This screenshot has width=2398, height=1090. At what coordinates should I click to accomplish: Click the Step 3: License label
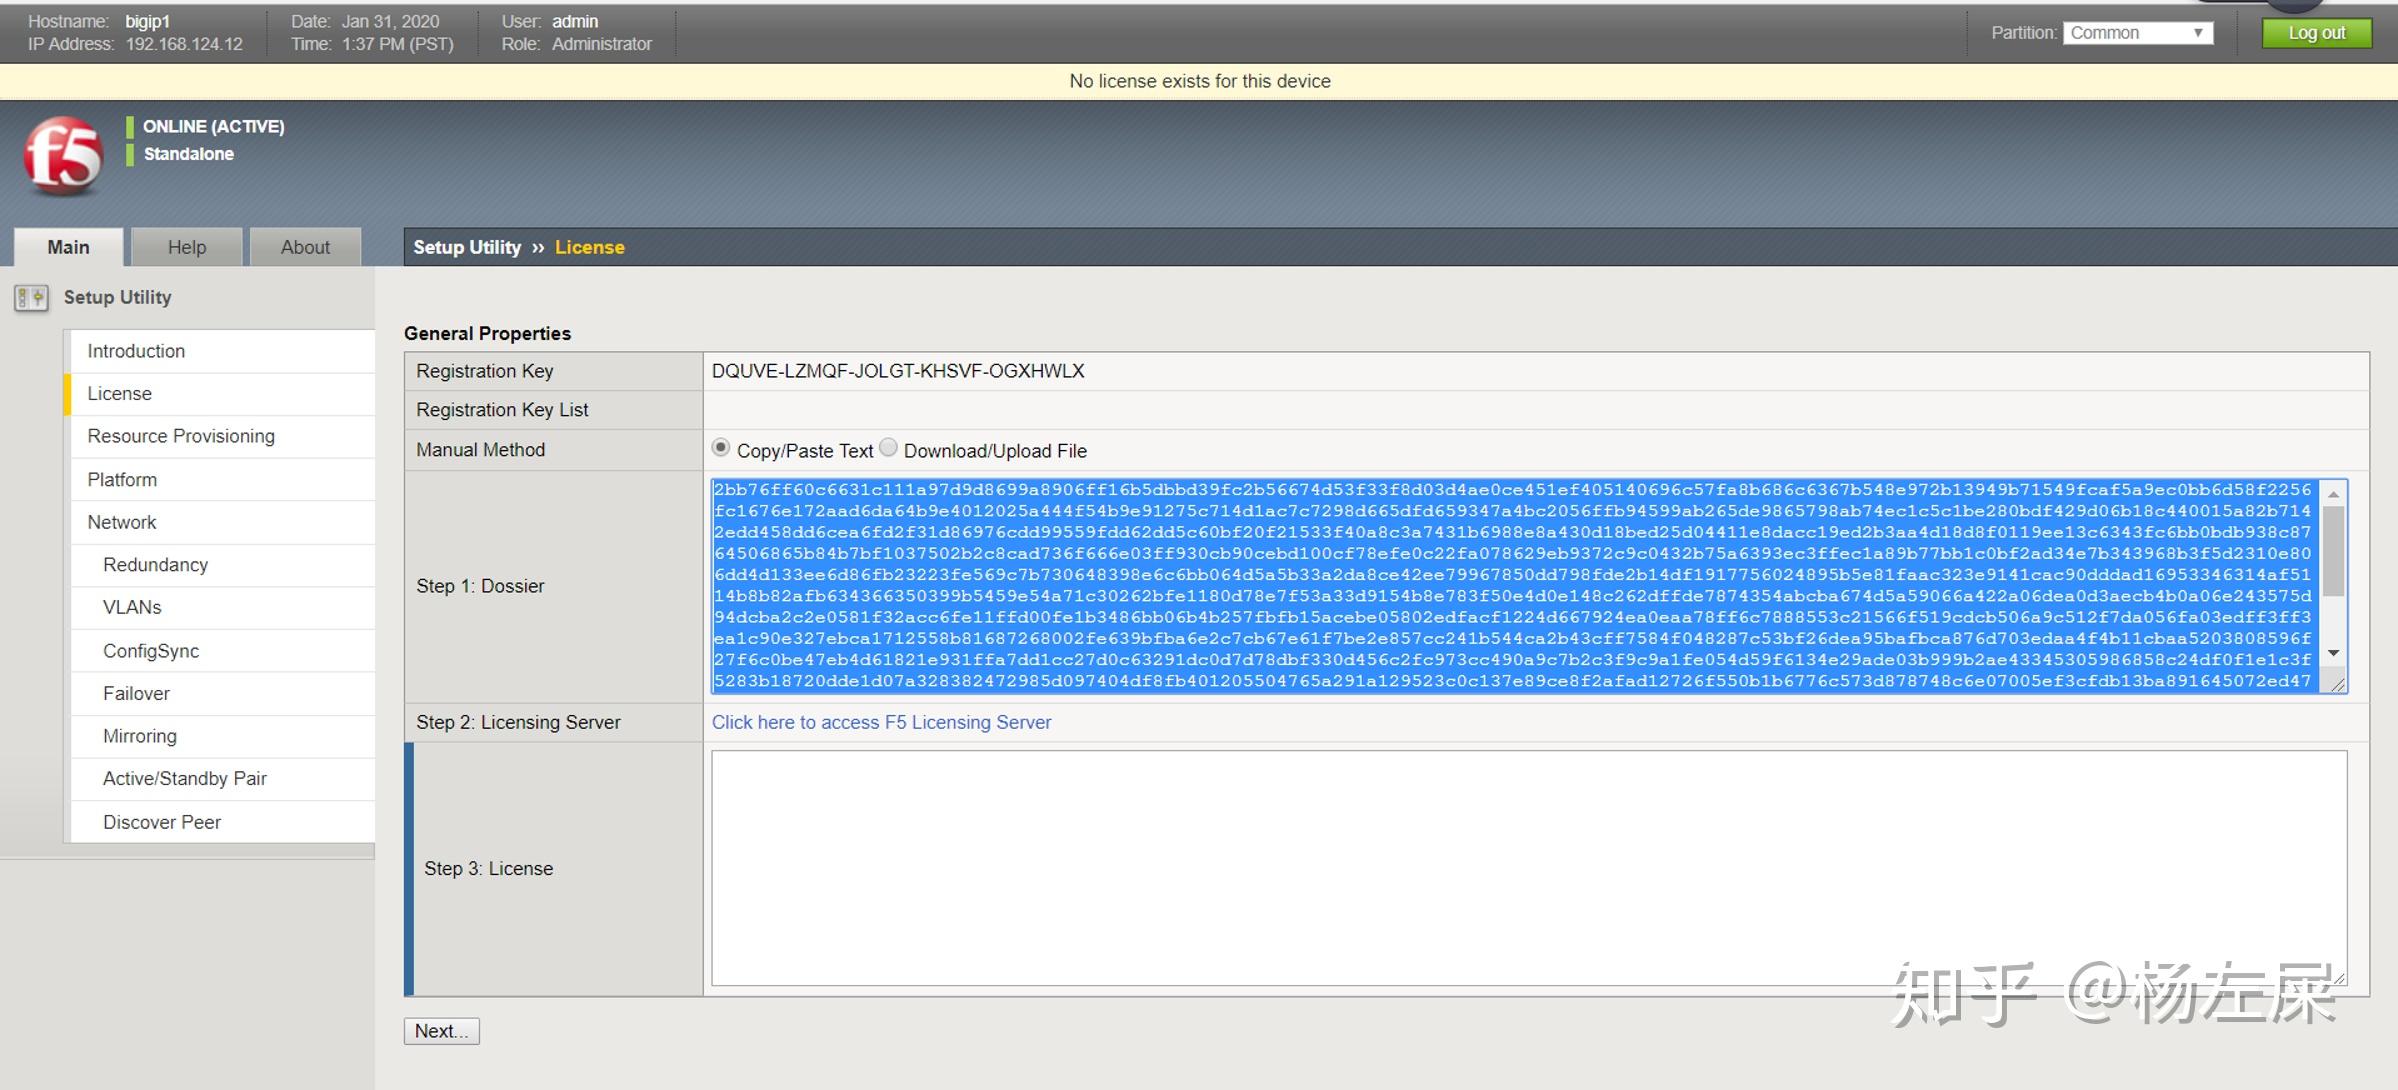[488, 868]
